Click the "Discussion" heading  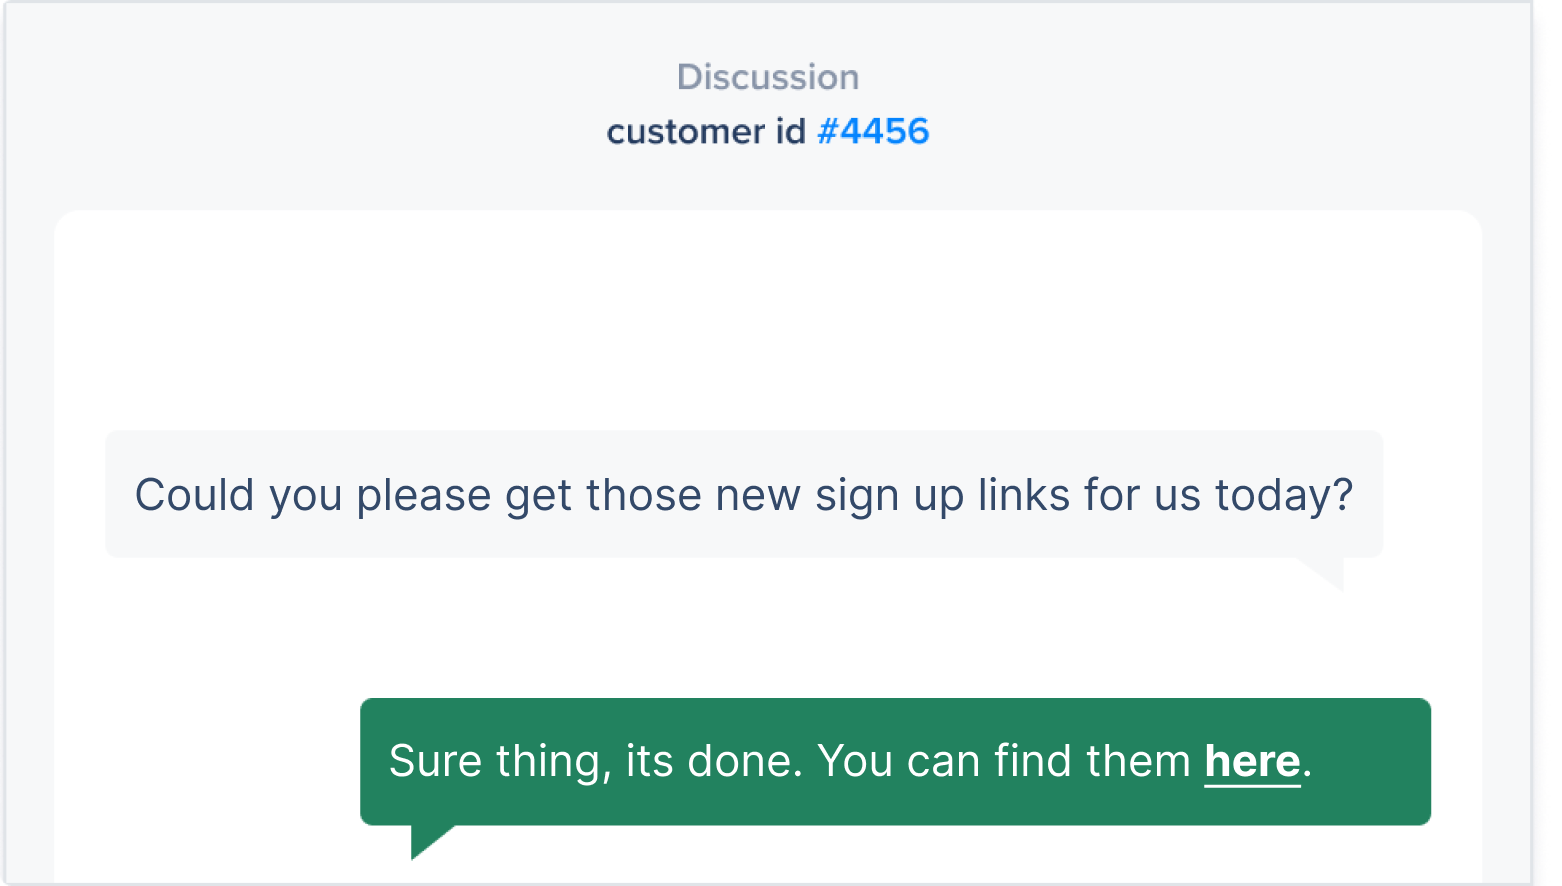pos(767,77)
